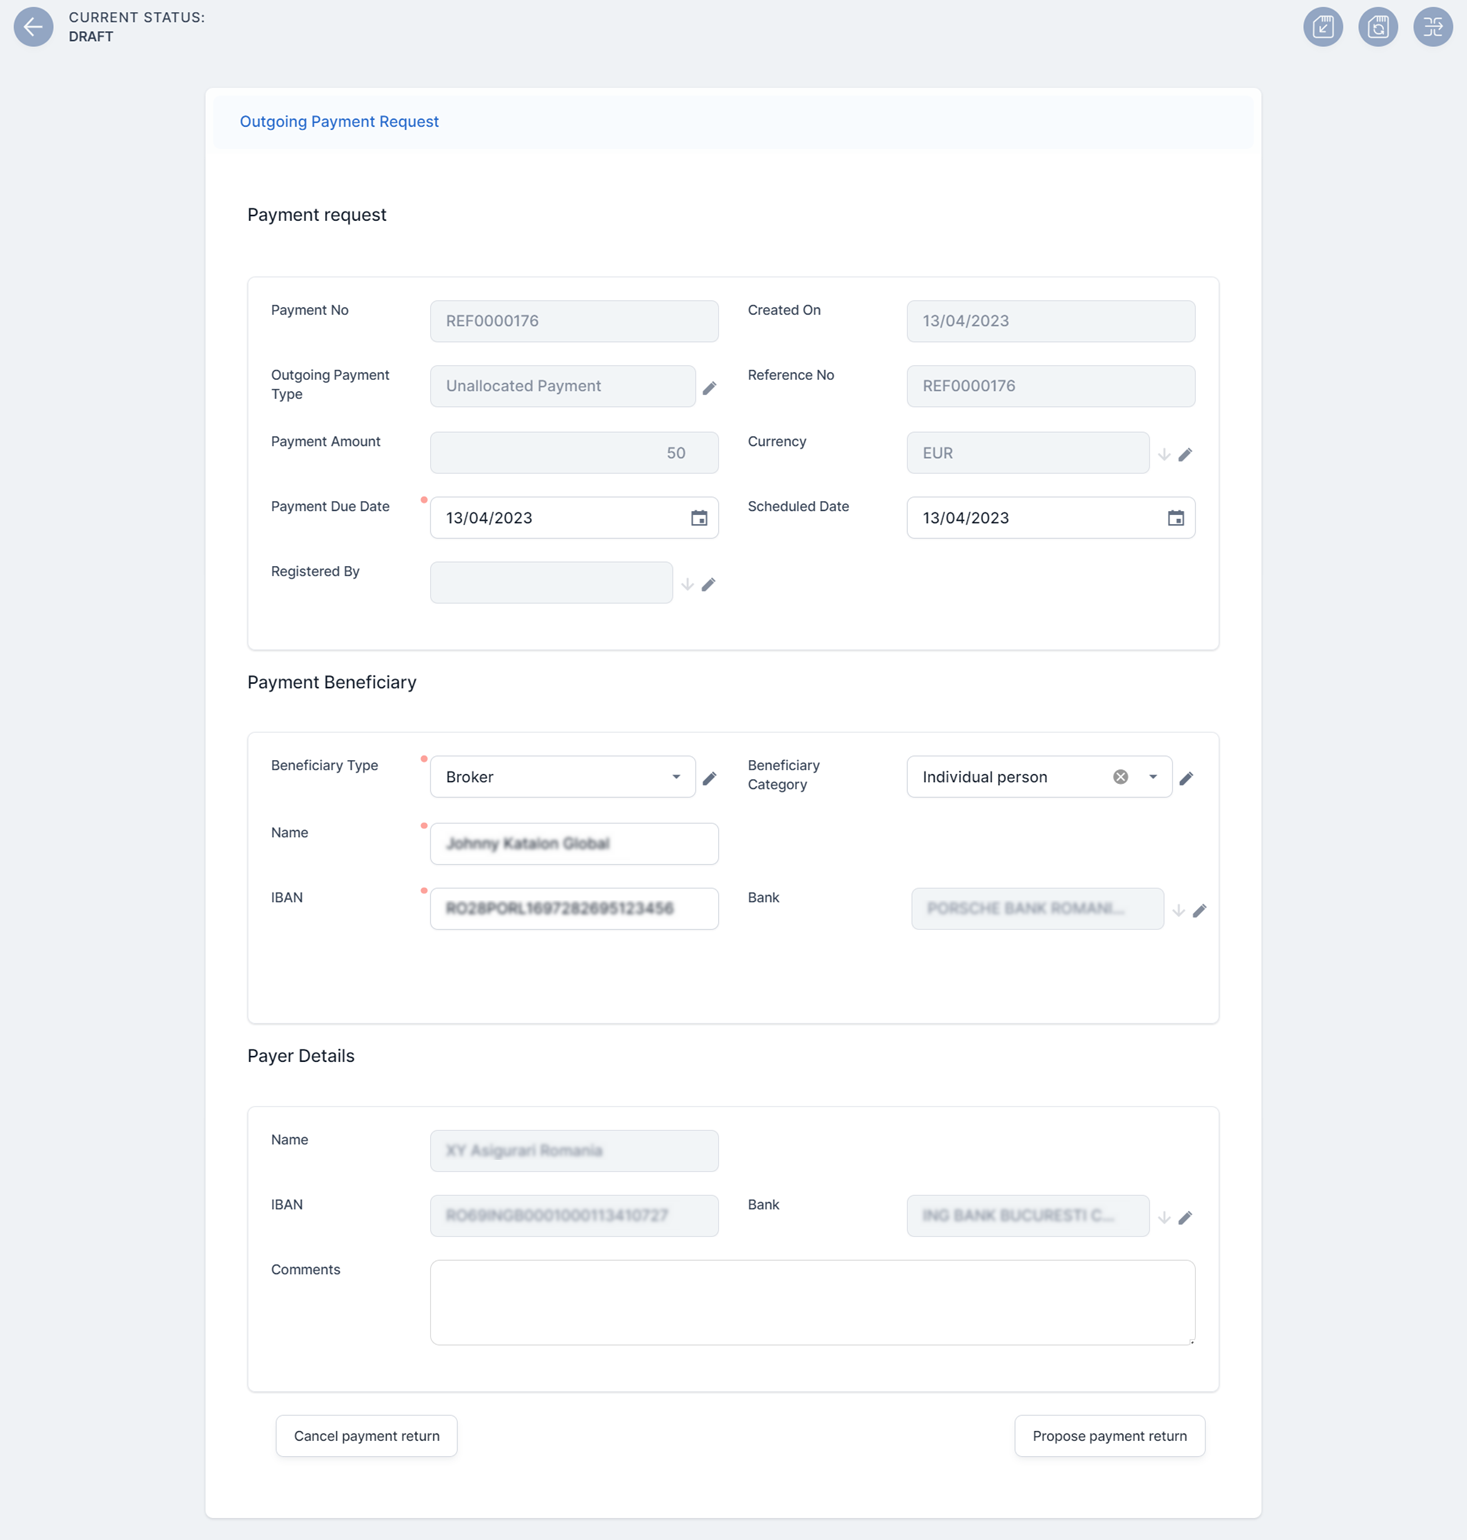Click the save and reload icon

point(1377,27)
